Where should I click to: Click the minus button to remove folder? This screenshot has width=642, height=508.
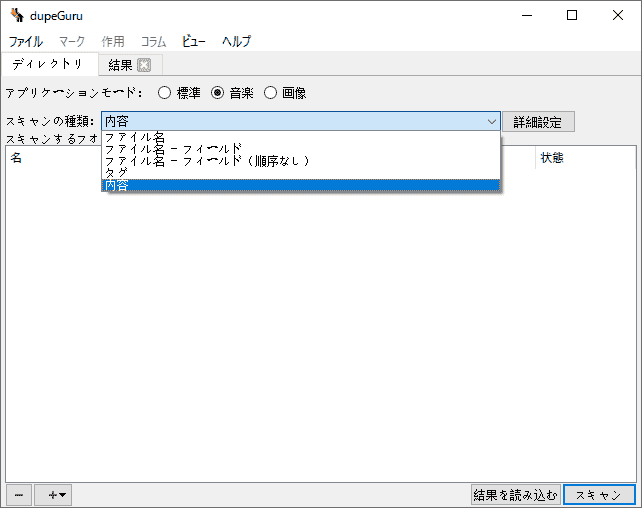pos(18,495)
